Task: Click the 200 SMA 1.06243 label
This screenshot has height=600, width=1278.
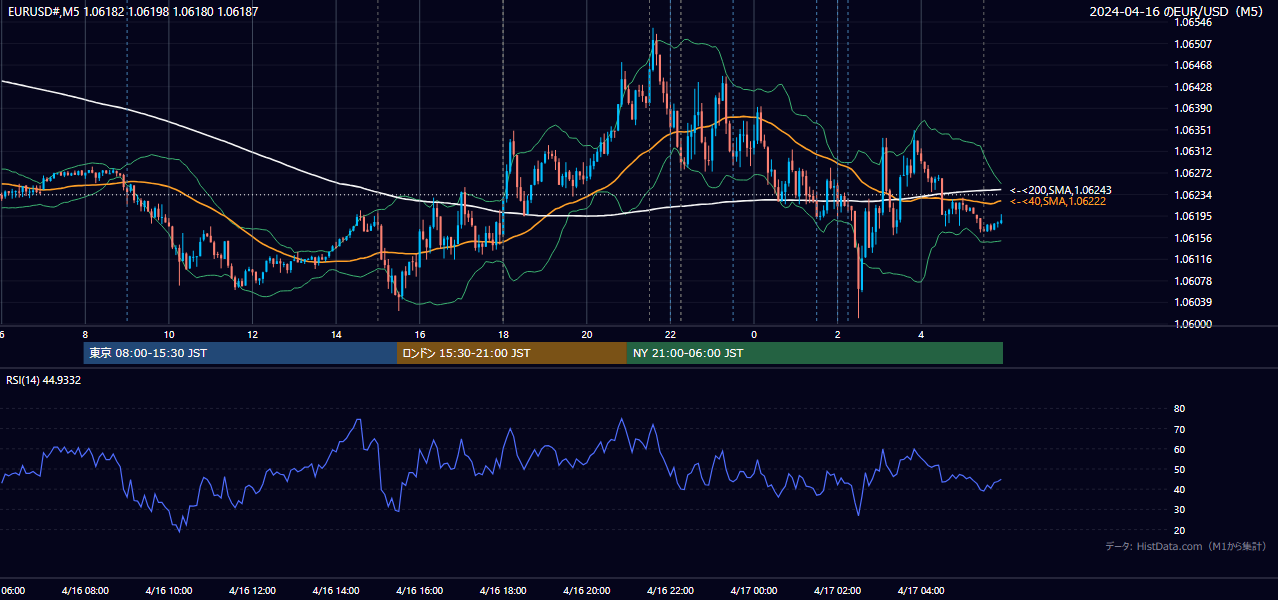Action: pyautogui.click(x=1060, y=190)
